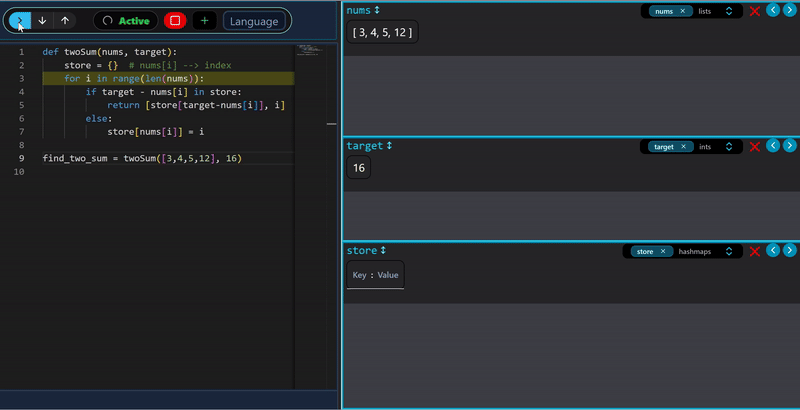The height and width of the screenshot is (410, 800).
Task: Click the code minimap preview
Action: click(x=311, y=50)
